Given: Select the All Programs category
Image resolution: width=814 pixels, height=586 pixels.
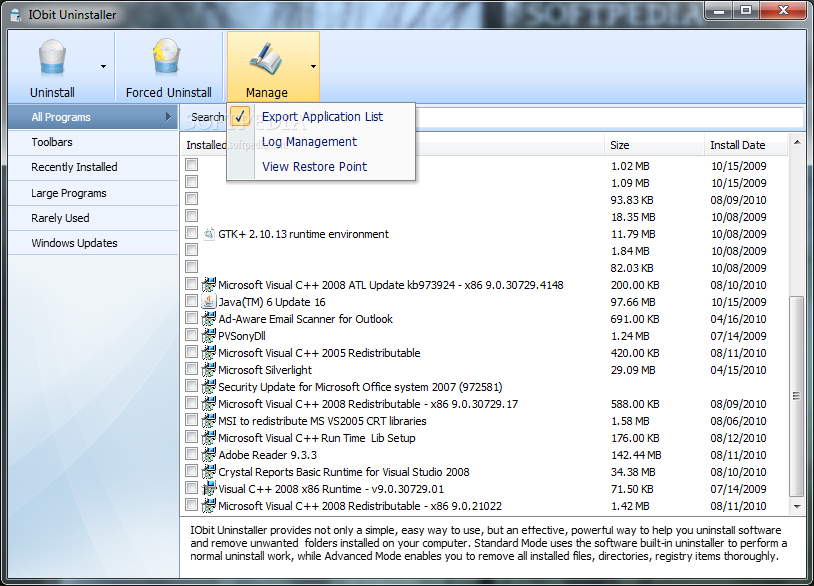Looking at the screenshot, I should click(93, 117).
